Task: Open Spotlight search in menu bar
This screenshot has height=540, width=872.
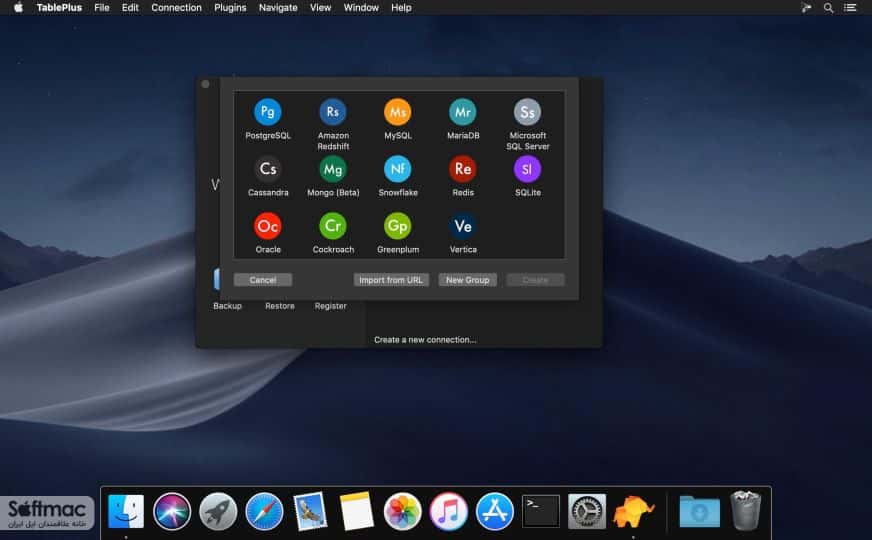Action: tap(828, 8)
